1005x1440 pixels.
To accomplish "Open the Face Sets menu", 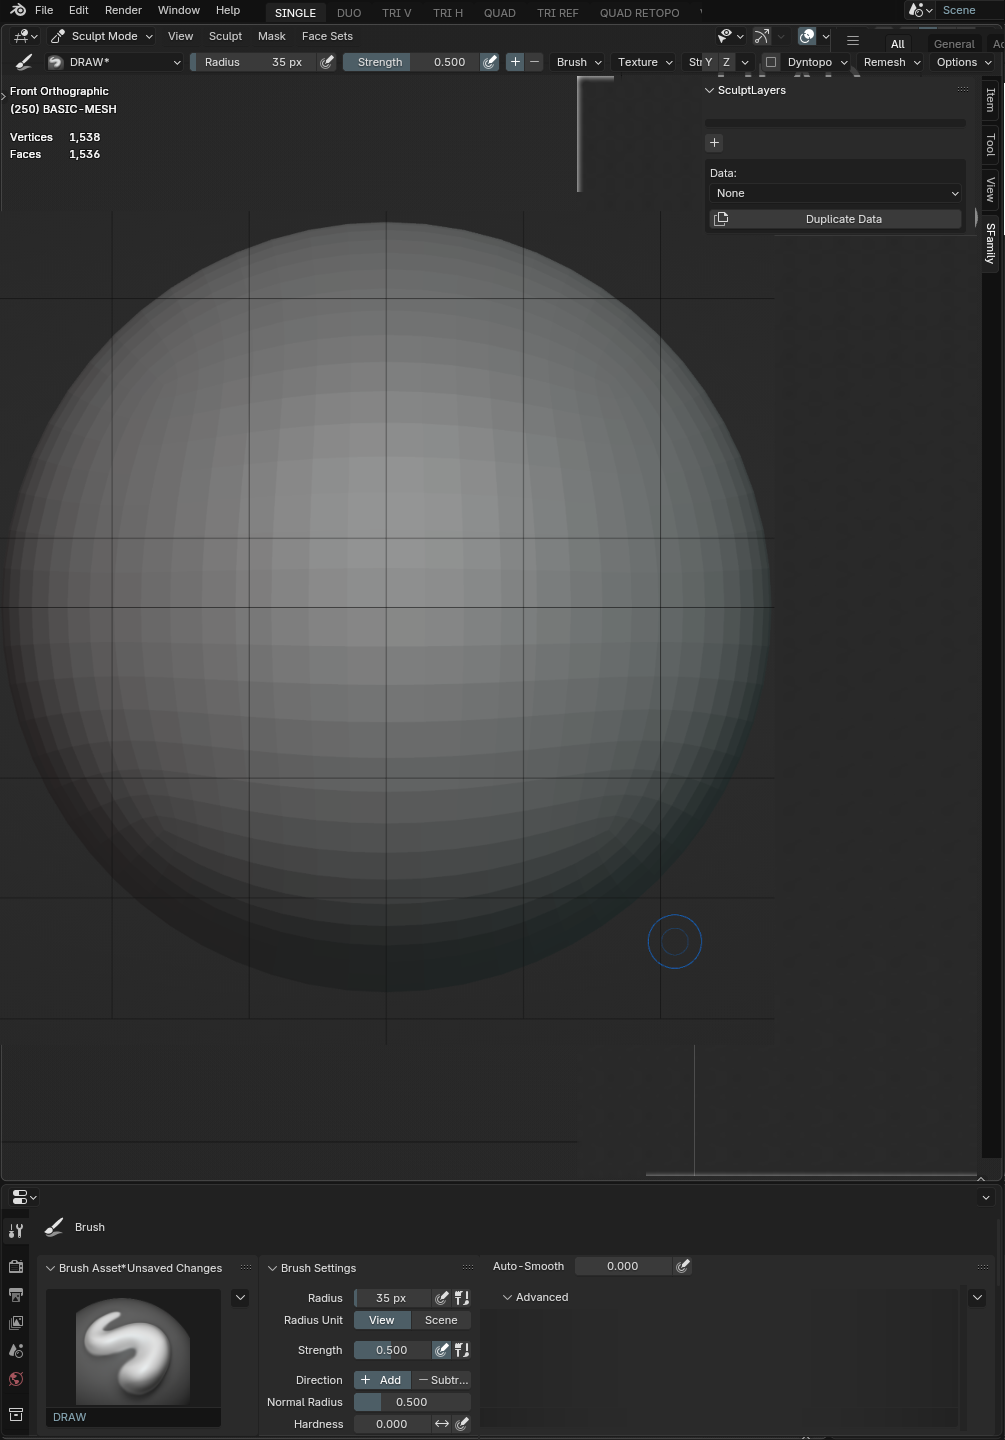I will point(327,36).
